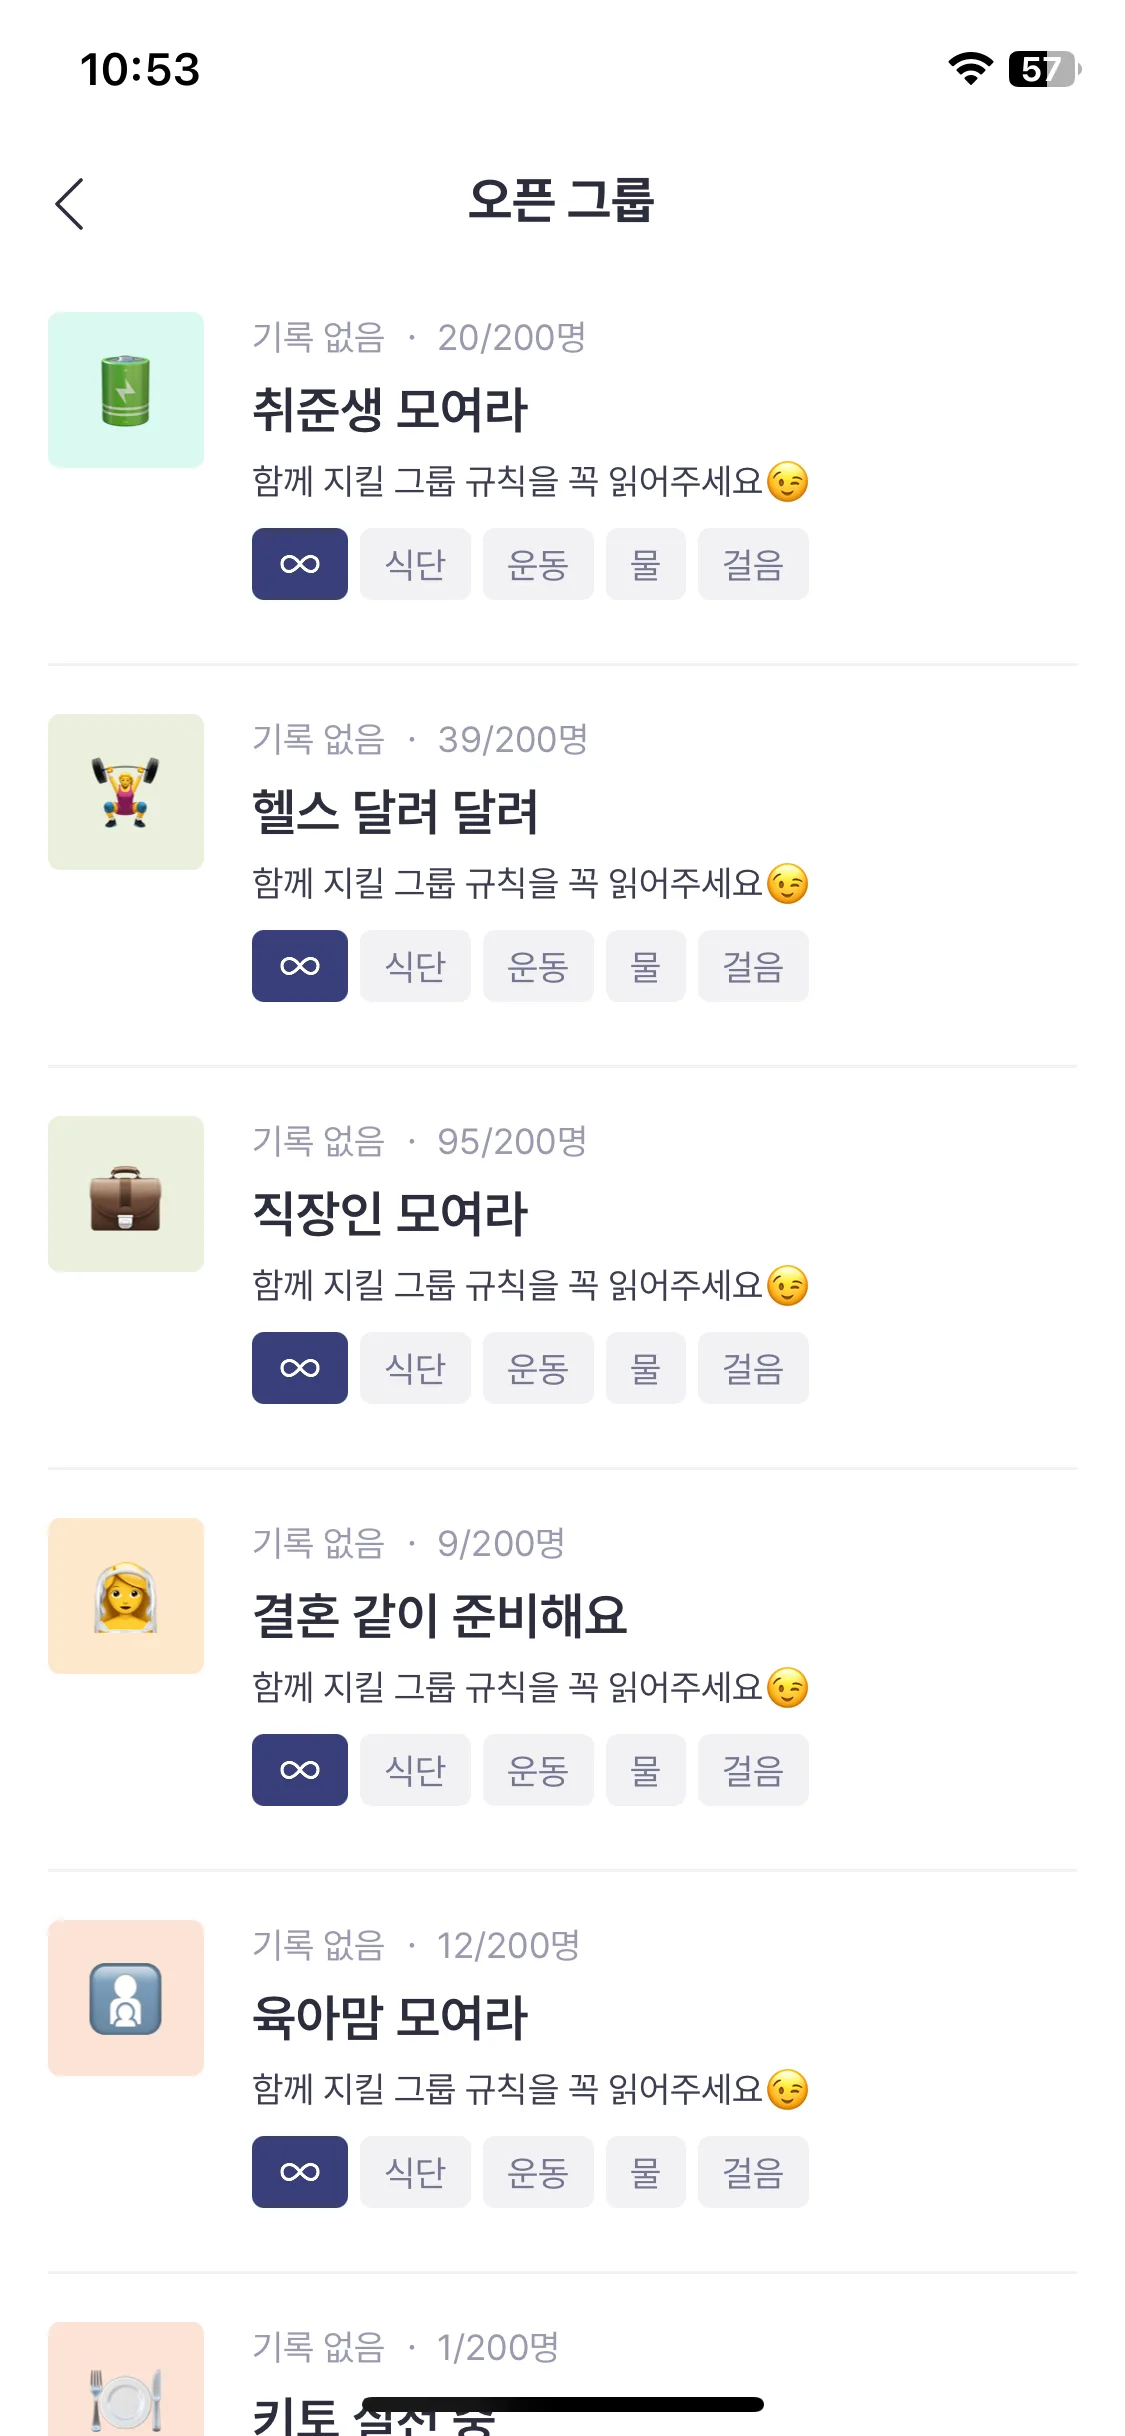Tap 운동 tag under 헬스 달려 달려
The width and height of the screenshot is (1125, 2436).
click(x=538, y=966)
